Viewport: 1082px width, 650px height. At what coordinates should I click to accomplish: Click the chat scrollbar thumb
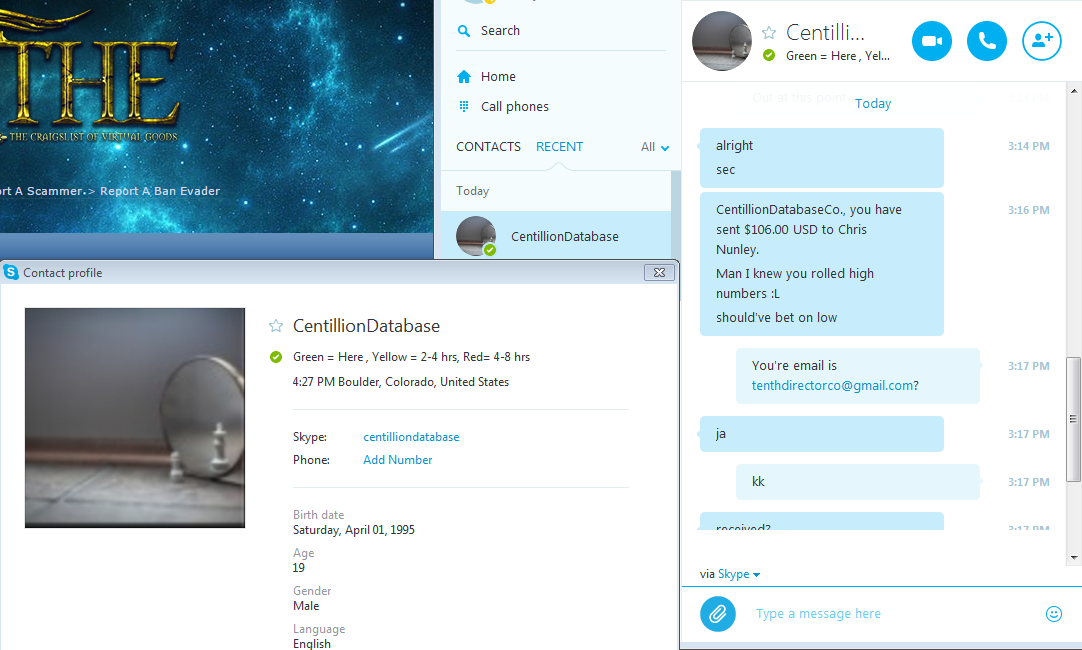click(1074, 419)
